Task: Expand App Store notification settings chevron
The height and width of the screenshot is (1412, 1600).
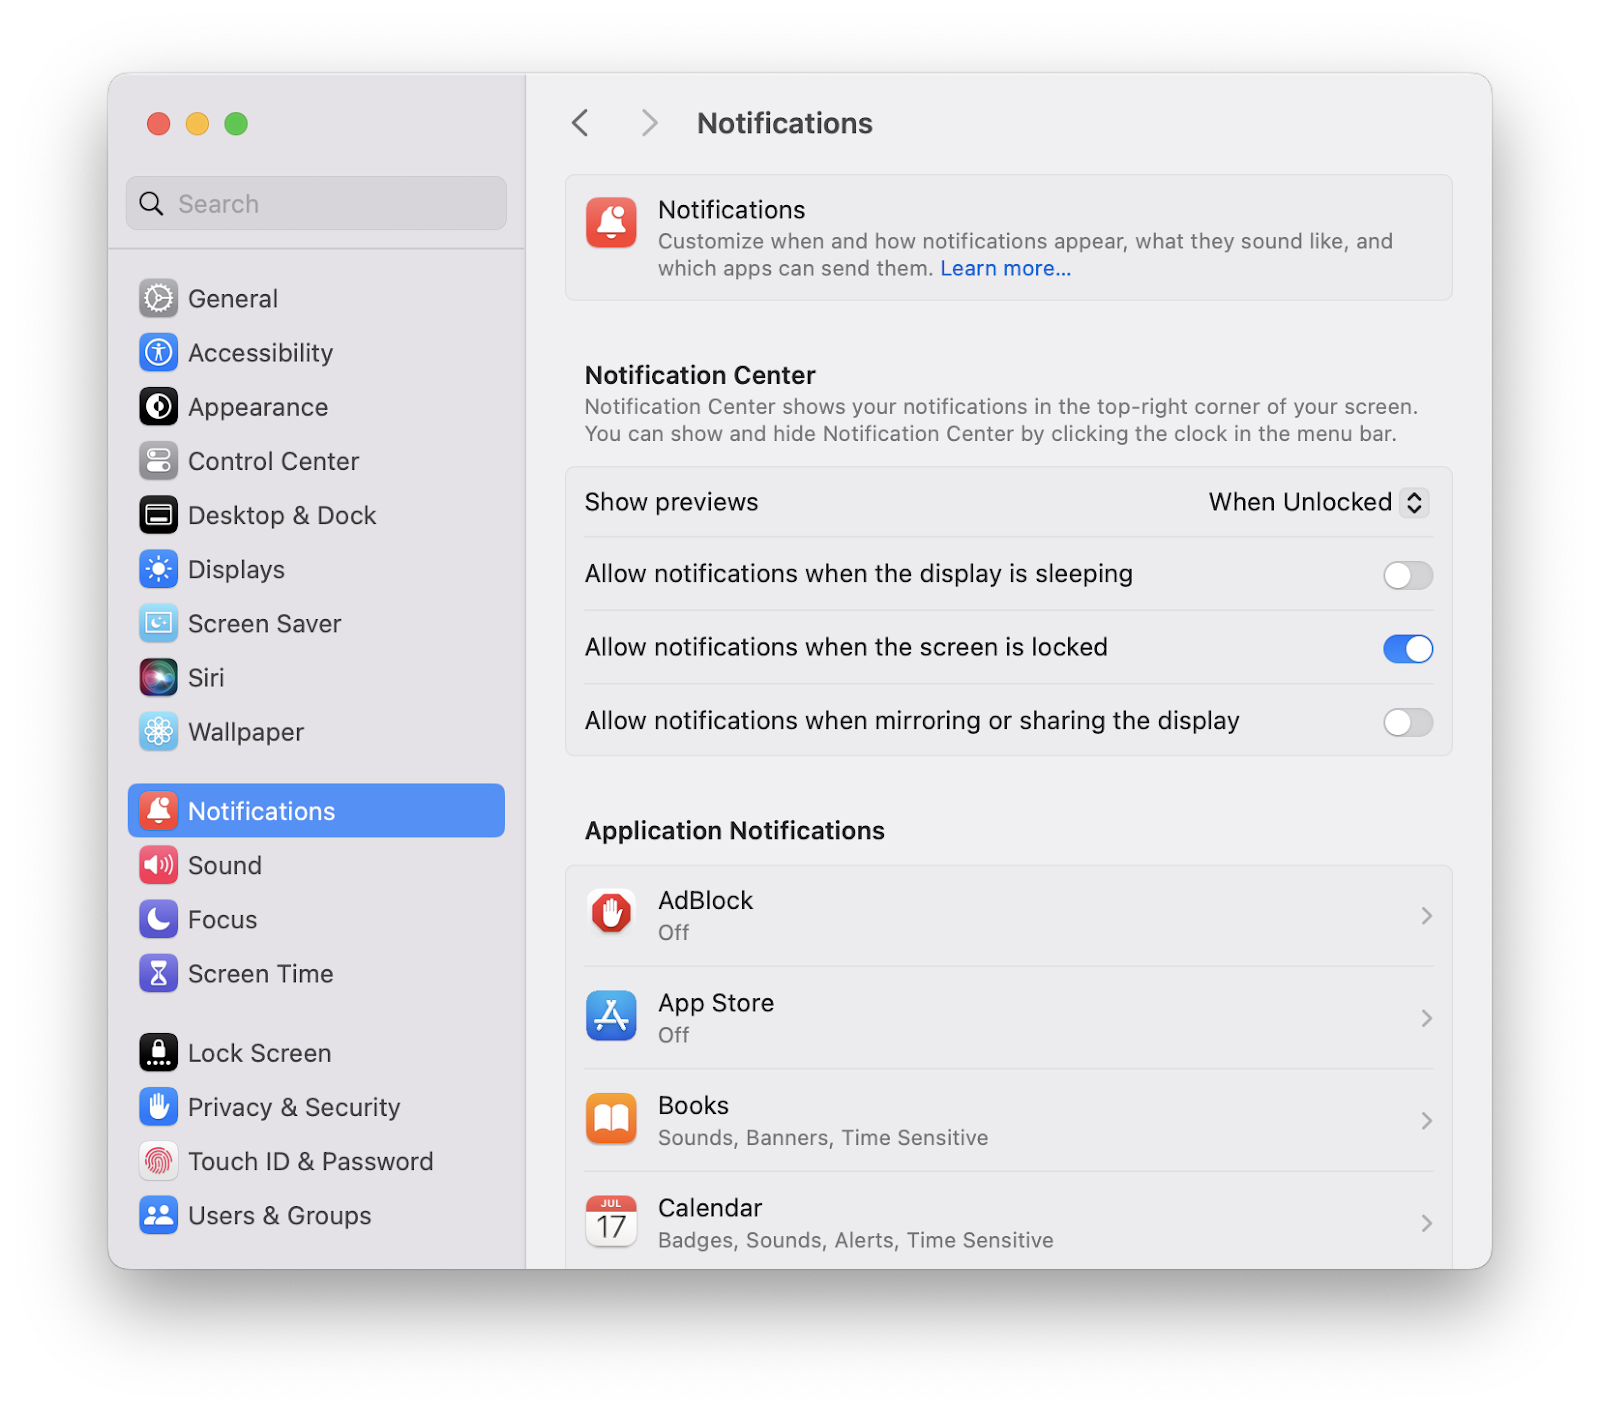Action: tap(1427, 1018)
